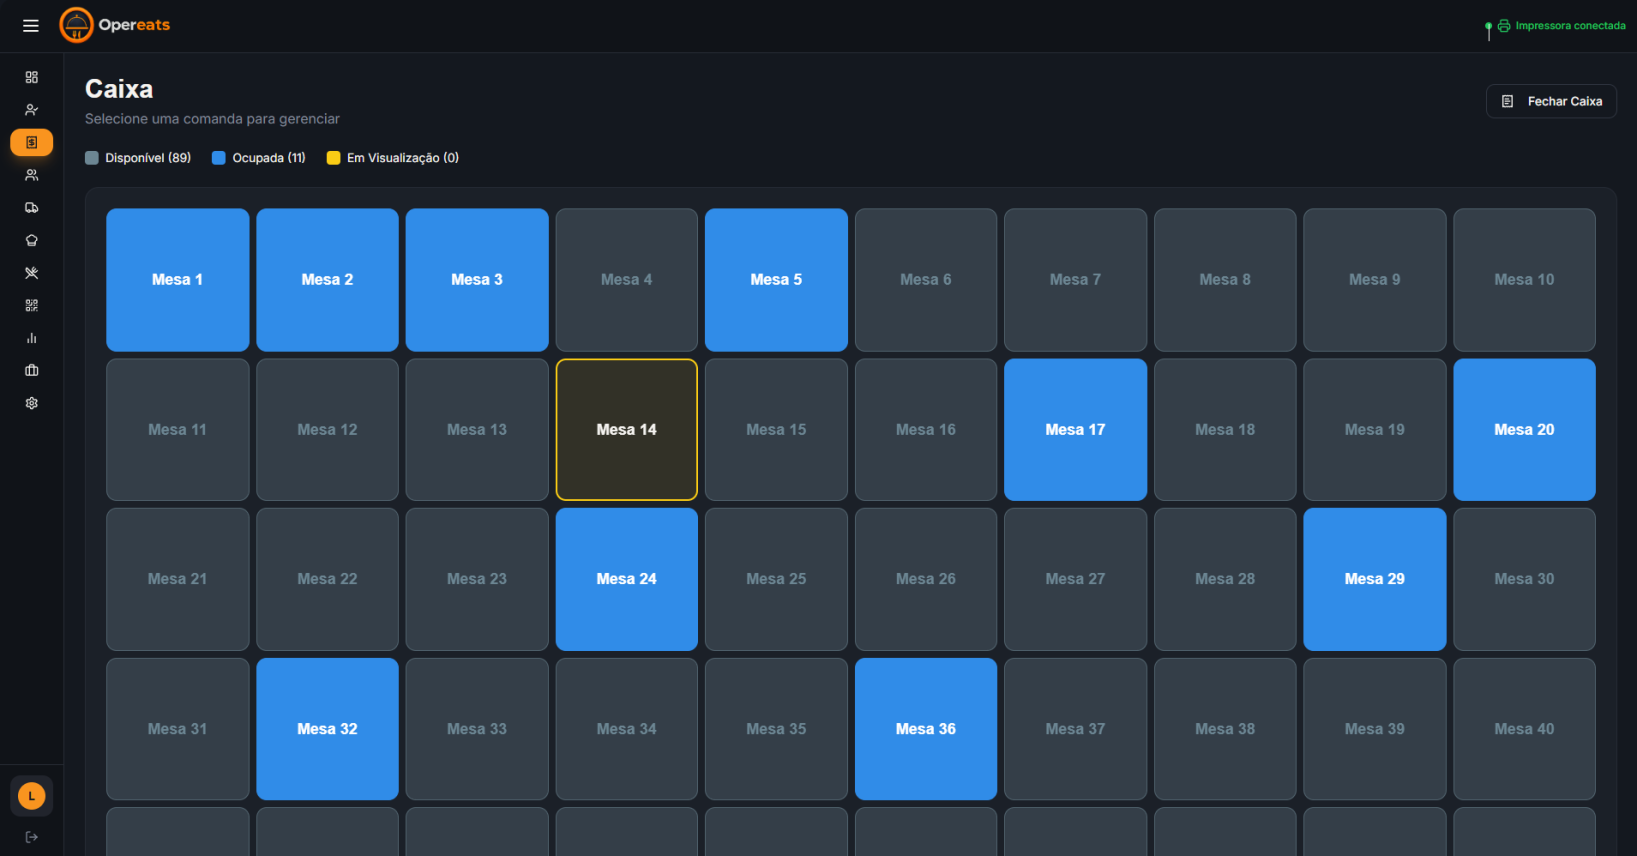Choose Mesa 33 tile
Image resolution: width=1637 pixels, height=856 pixels.
pos(477,729)
